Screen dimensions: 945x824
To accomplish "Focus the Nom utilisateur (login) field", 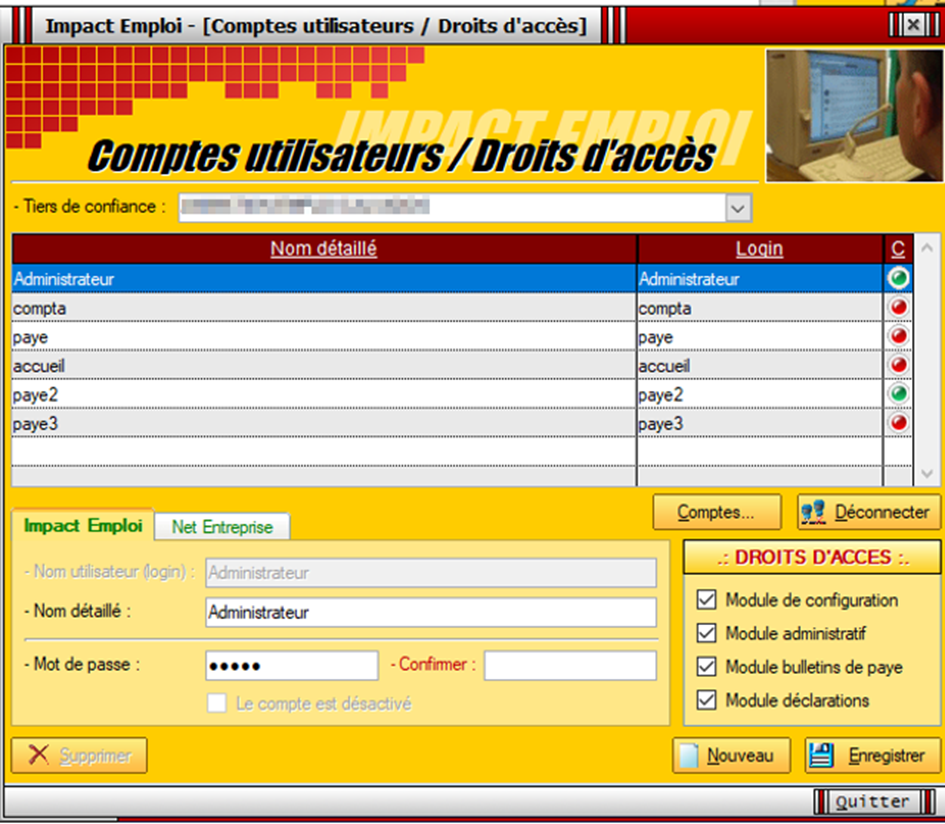I will click(431, 573).
